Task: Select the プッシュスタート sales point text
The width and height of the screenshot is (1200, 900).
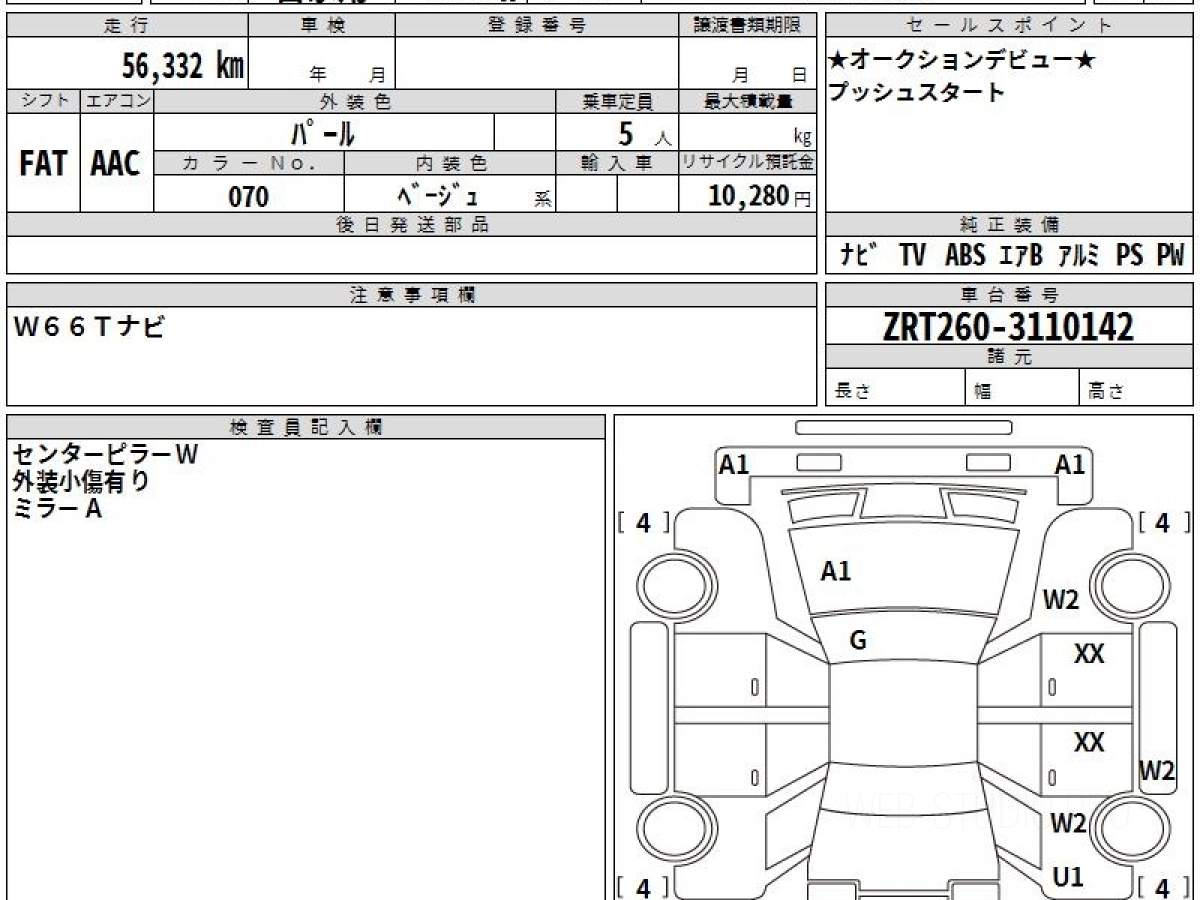Action: [916, 93]
